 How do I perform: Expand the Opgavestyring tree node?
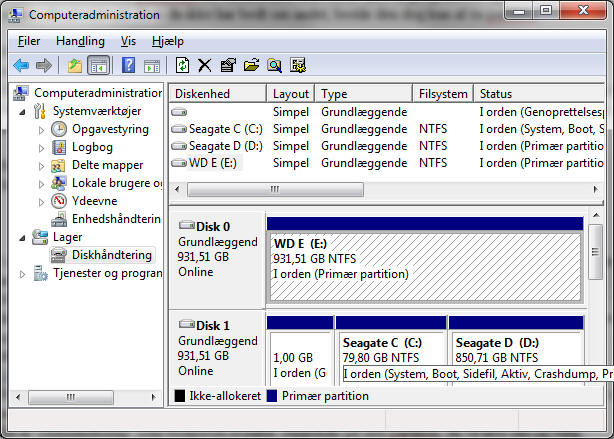pyautogui.click(x=42, y=130)
